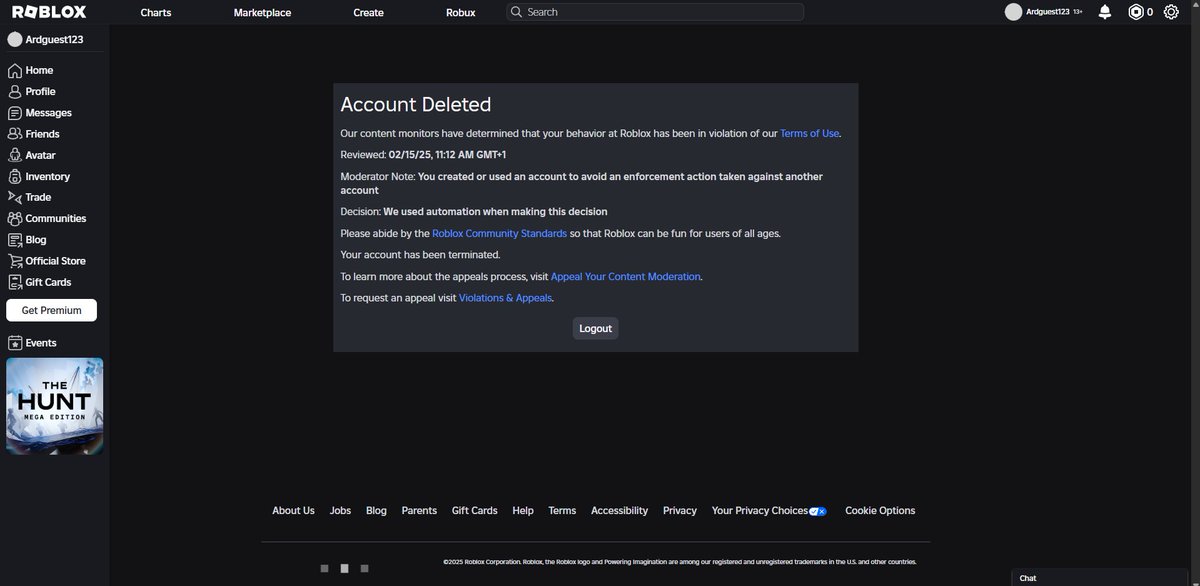
Task: Click Terms footer link
Action: pyautogui.click(x=562, y=511)
